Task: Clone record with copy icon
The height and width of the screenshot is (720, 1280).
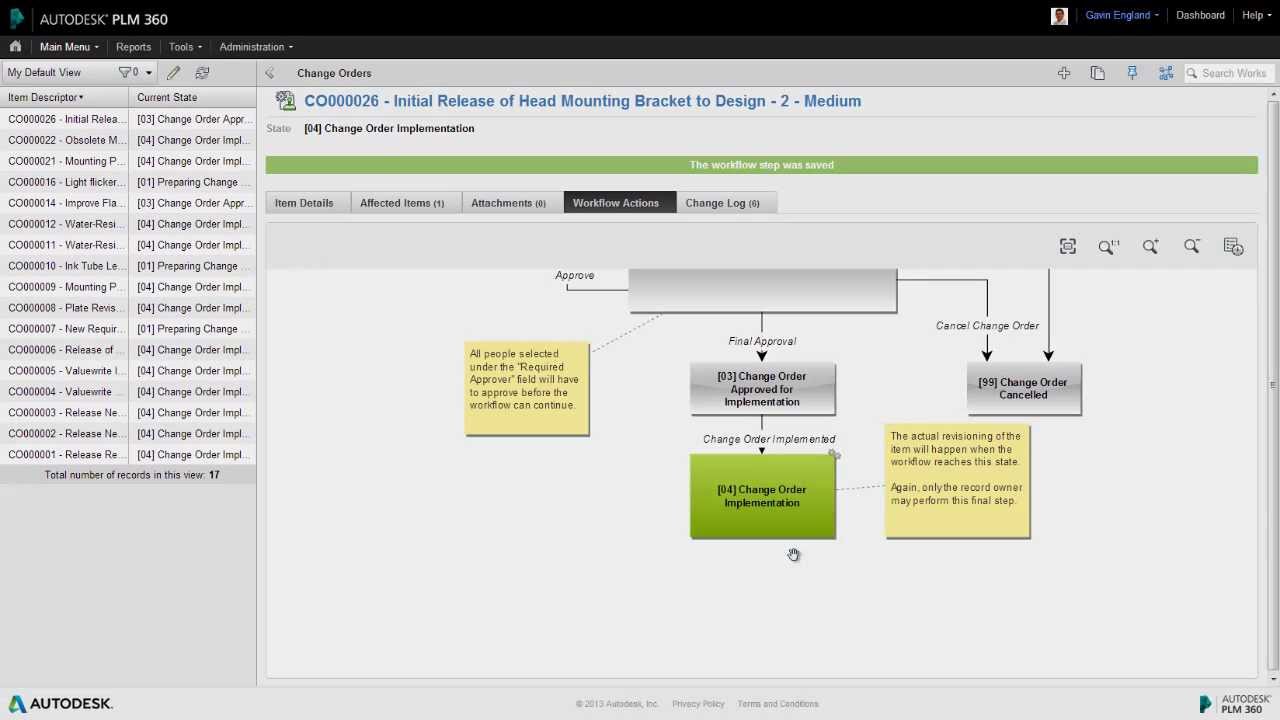Action: 1098,73
